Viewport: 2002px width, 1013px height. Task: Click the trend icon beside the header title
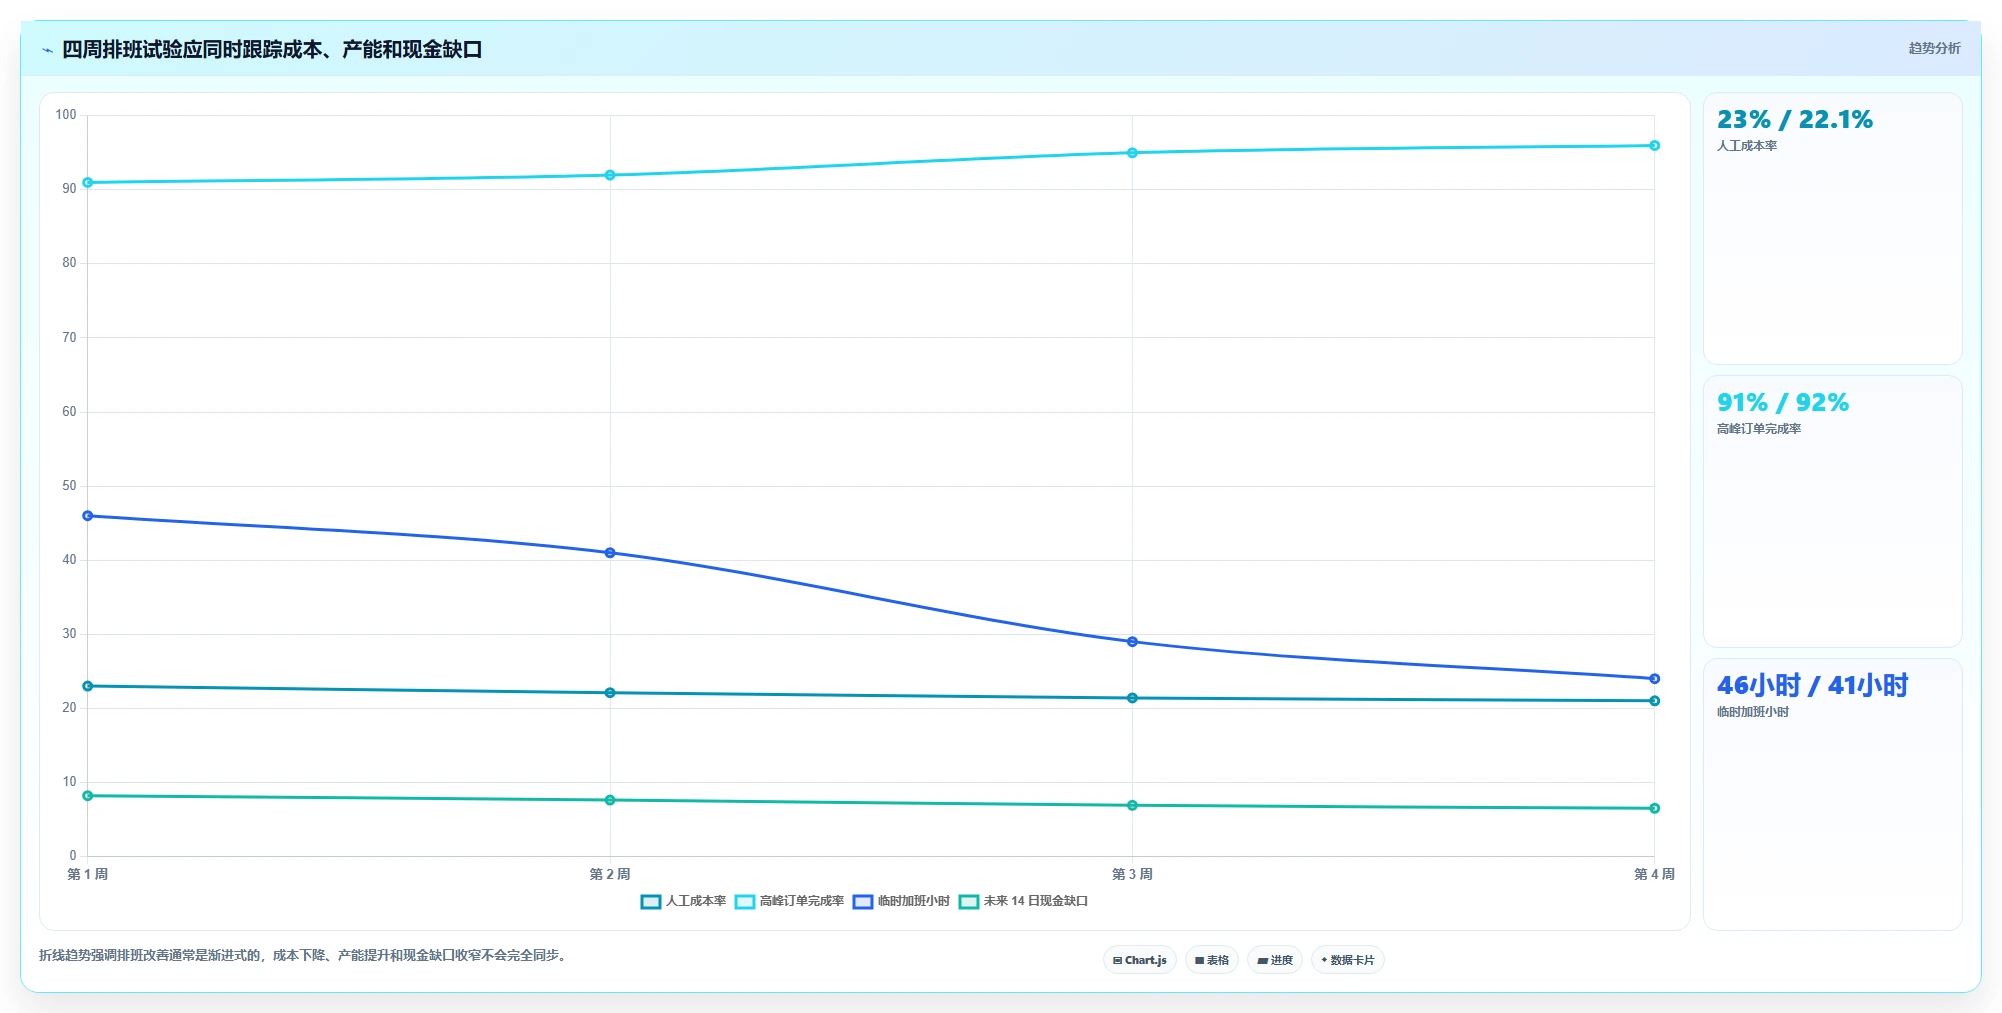[x=47, y=50]
